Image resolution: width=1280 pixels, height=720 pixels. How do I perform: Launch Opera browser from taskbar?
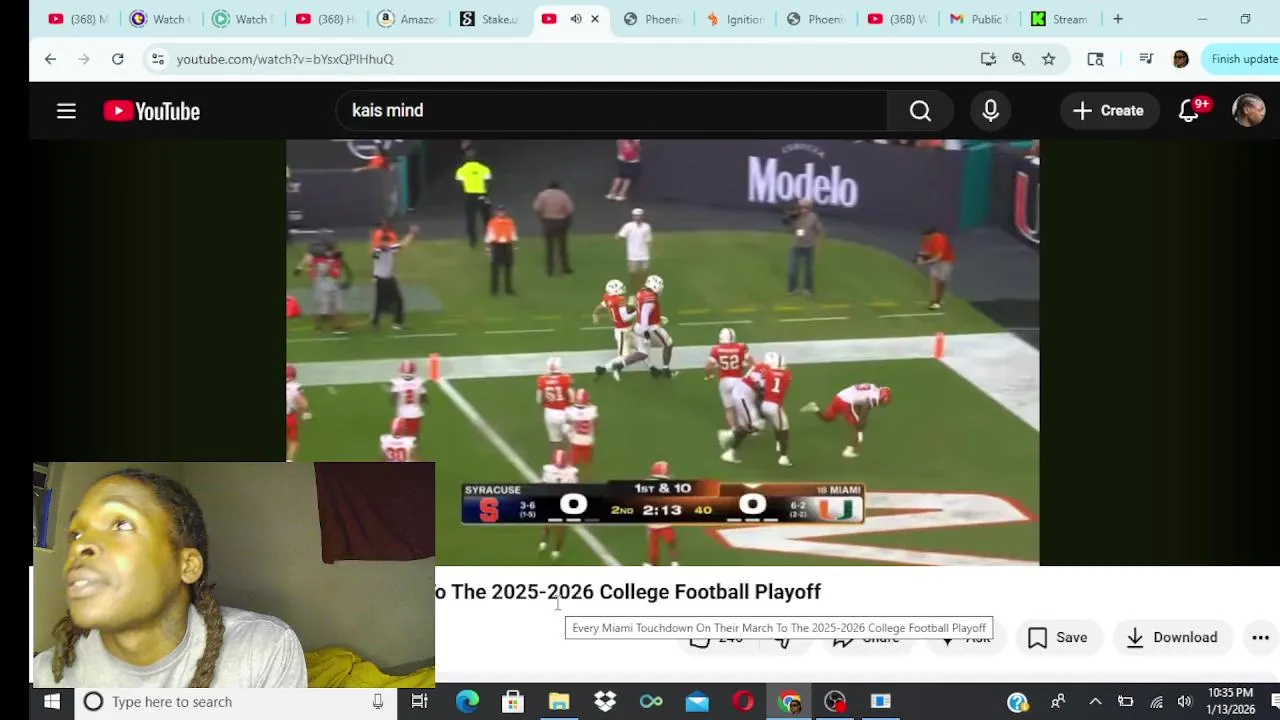tap(743, 702)
